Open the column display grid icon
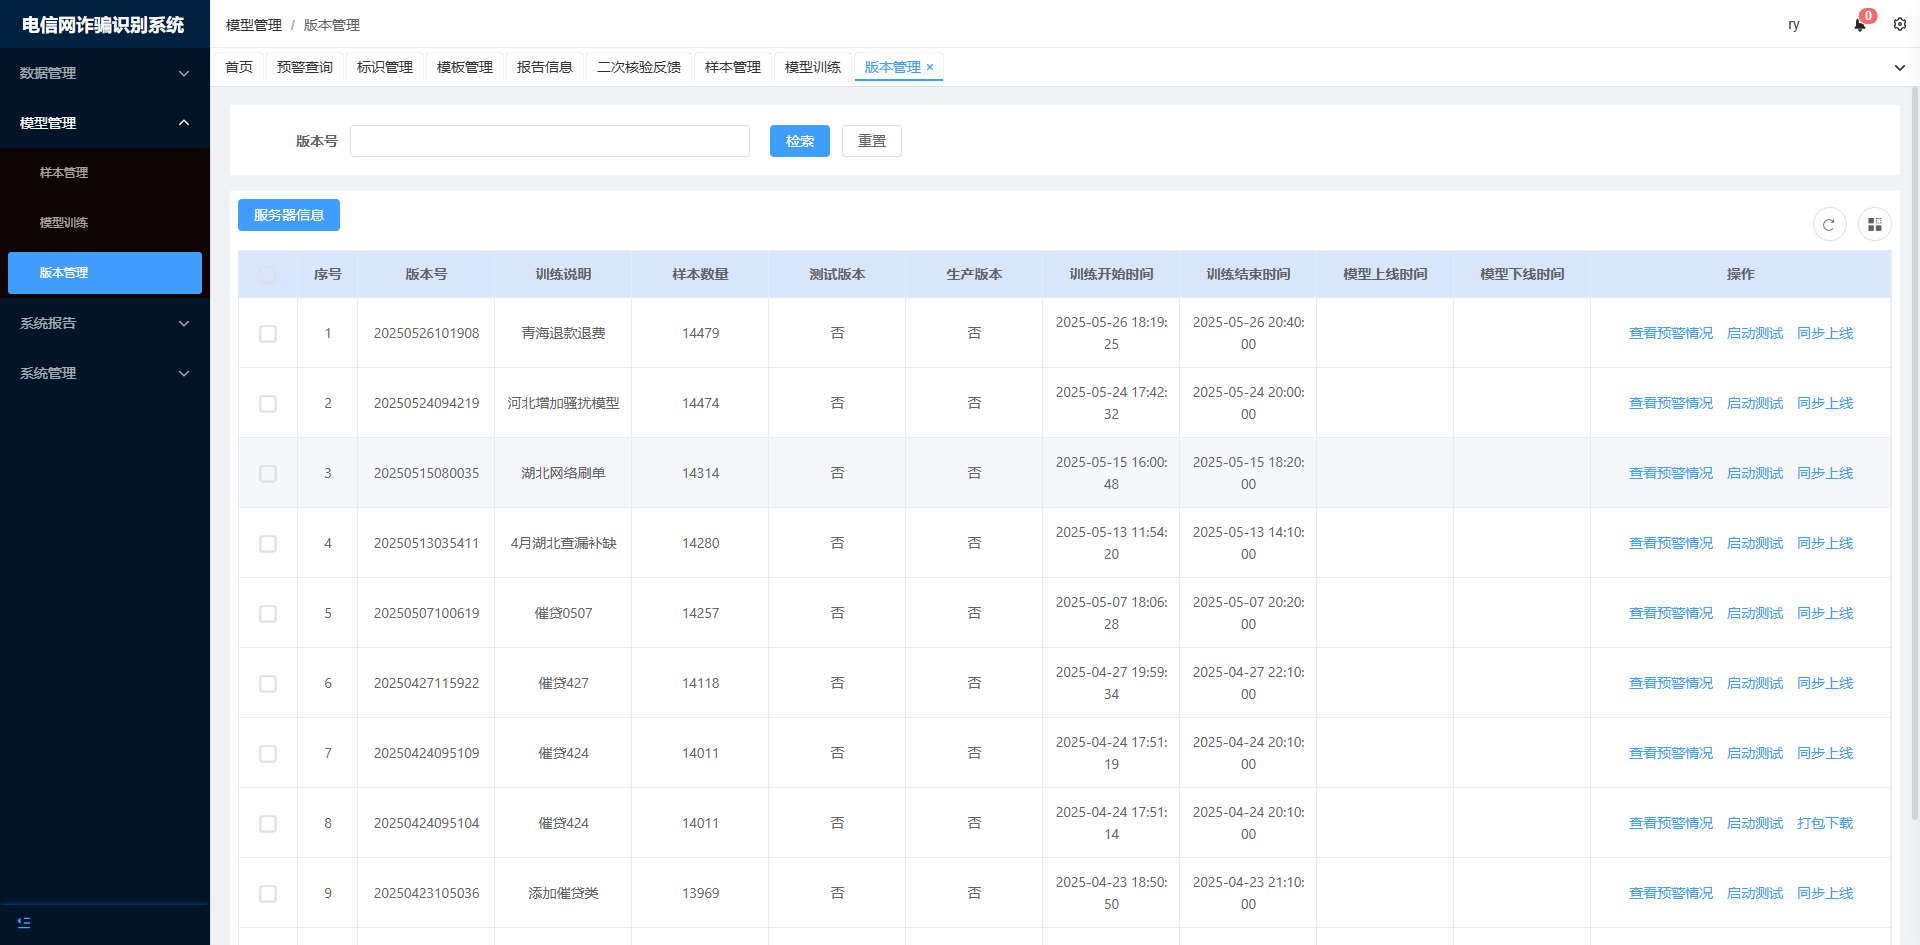The width and height of the screenshot is (1920, 945). tap(1874, 225)
